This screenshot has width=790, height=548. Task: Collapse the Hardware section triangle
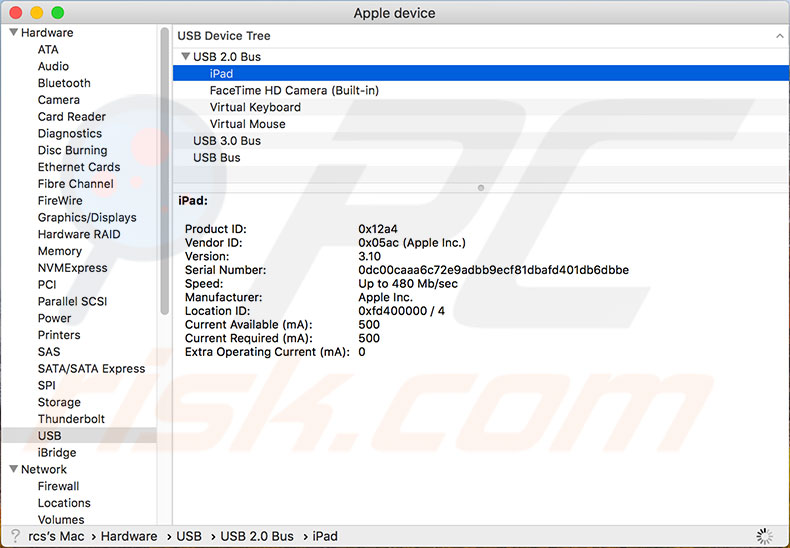(14, 32)
